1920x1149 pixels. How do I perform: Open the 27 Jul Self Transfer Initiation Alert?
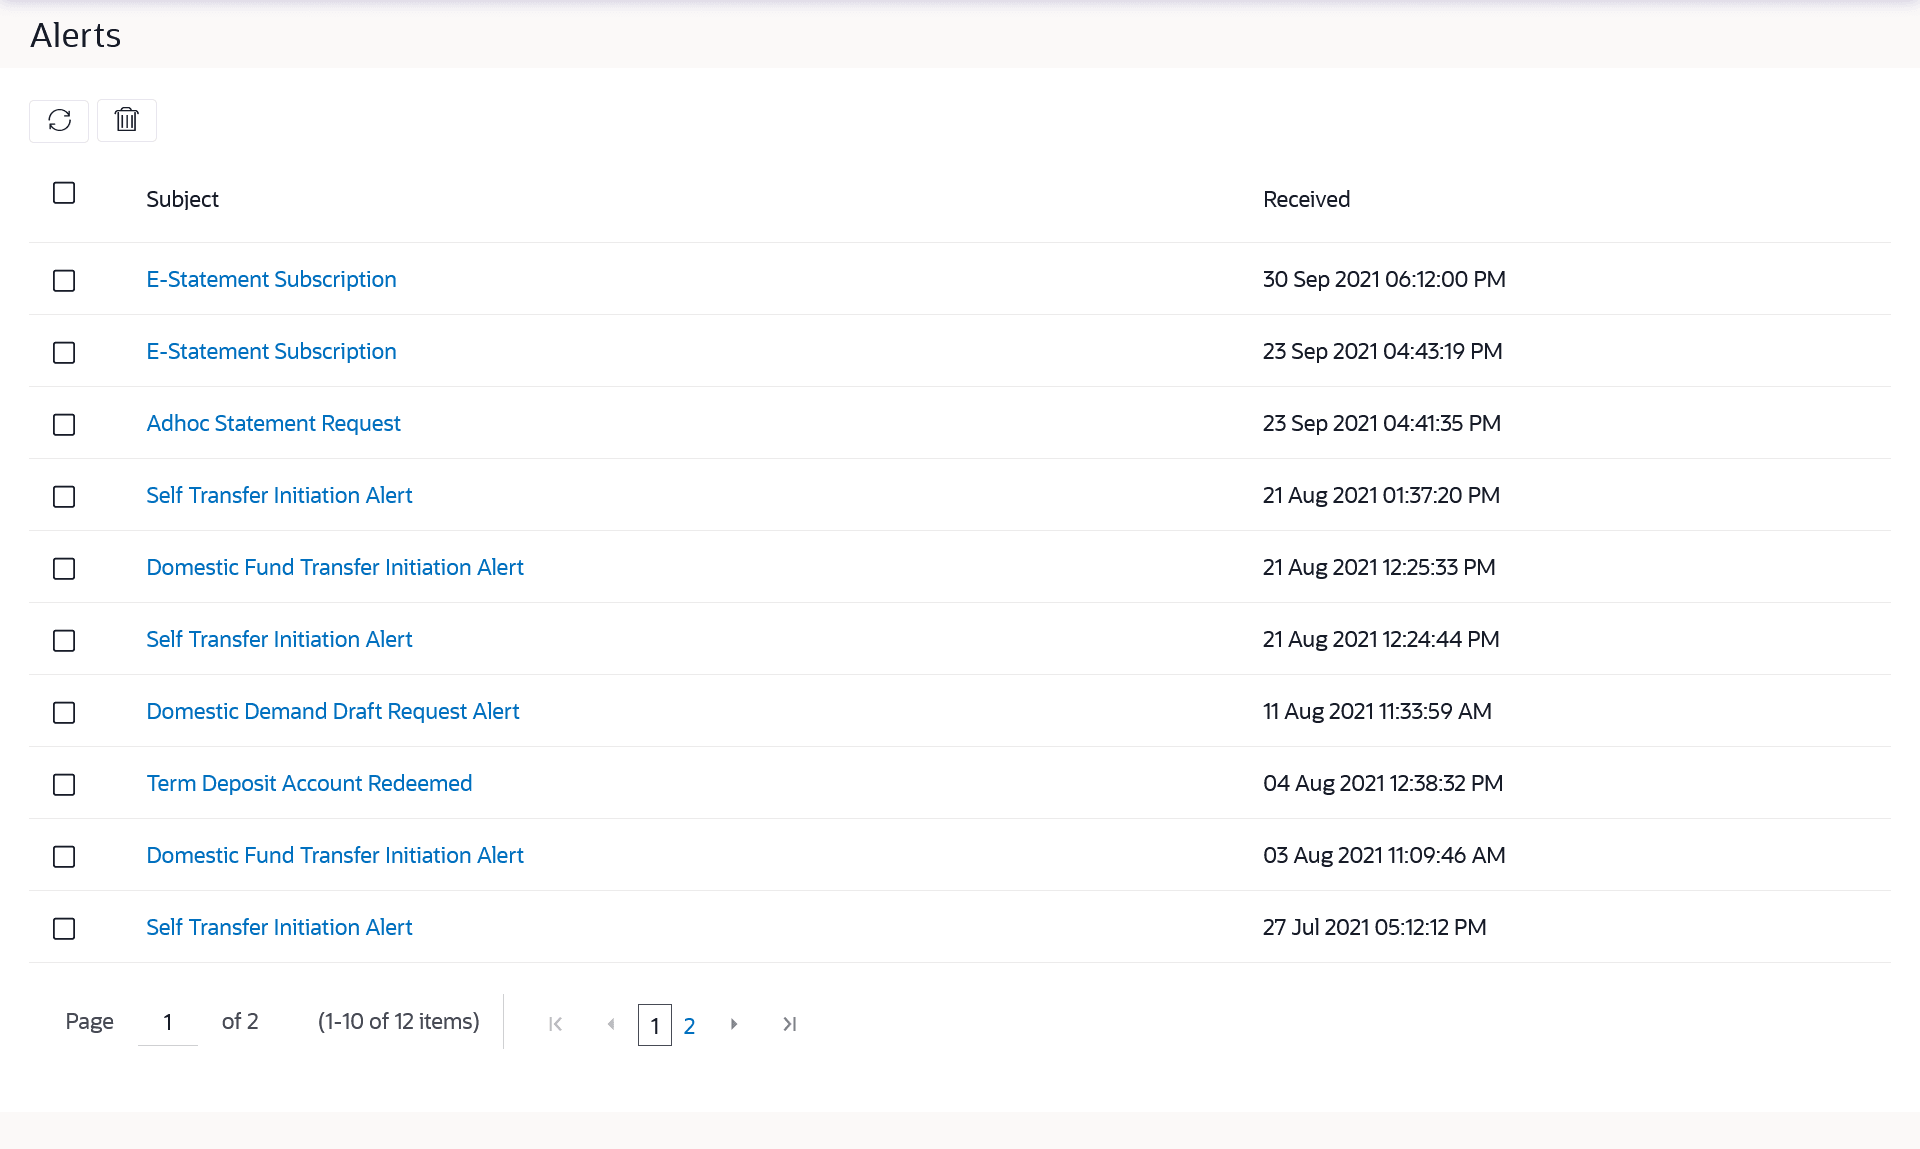click(x=279, y=928)
